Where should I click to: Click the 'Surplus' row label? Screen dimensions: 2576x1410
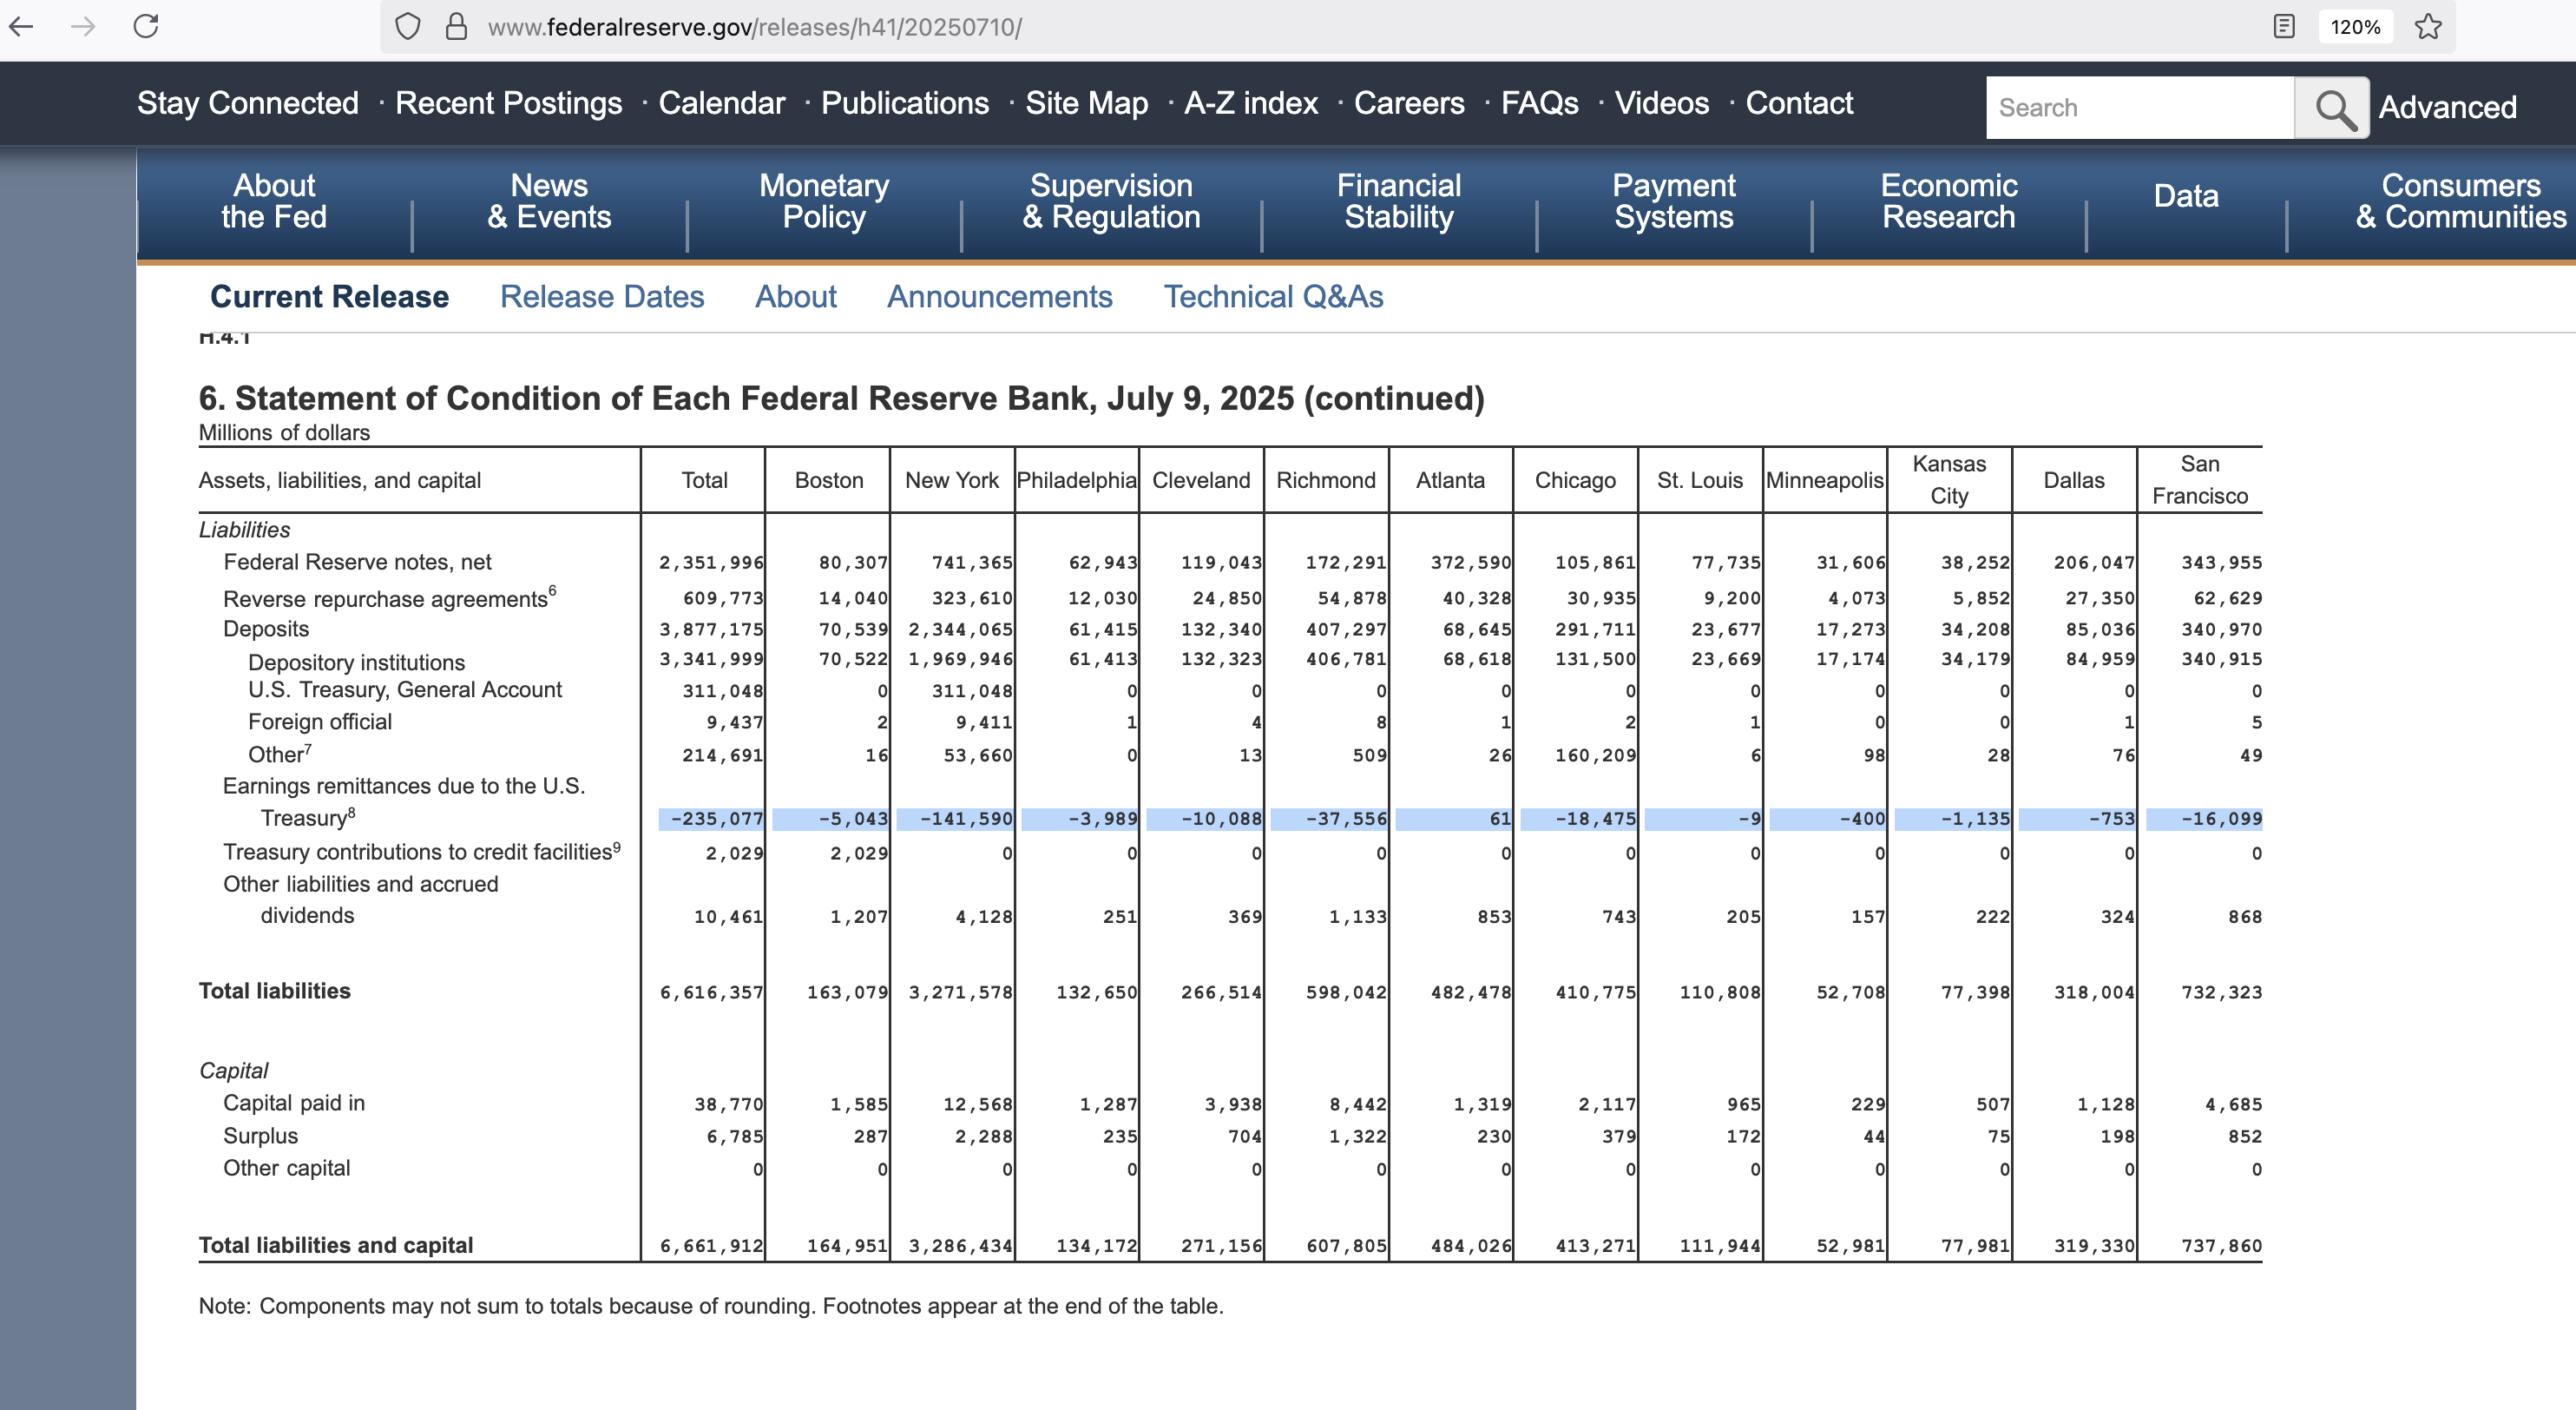260,1136
